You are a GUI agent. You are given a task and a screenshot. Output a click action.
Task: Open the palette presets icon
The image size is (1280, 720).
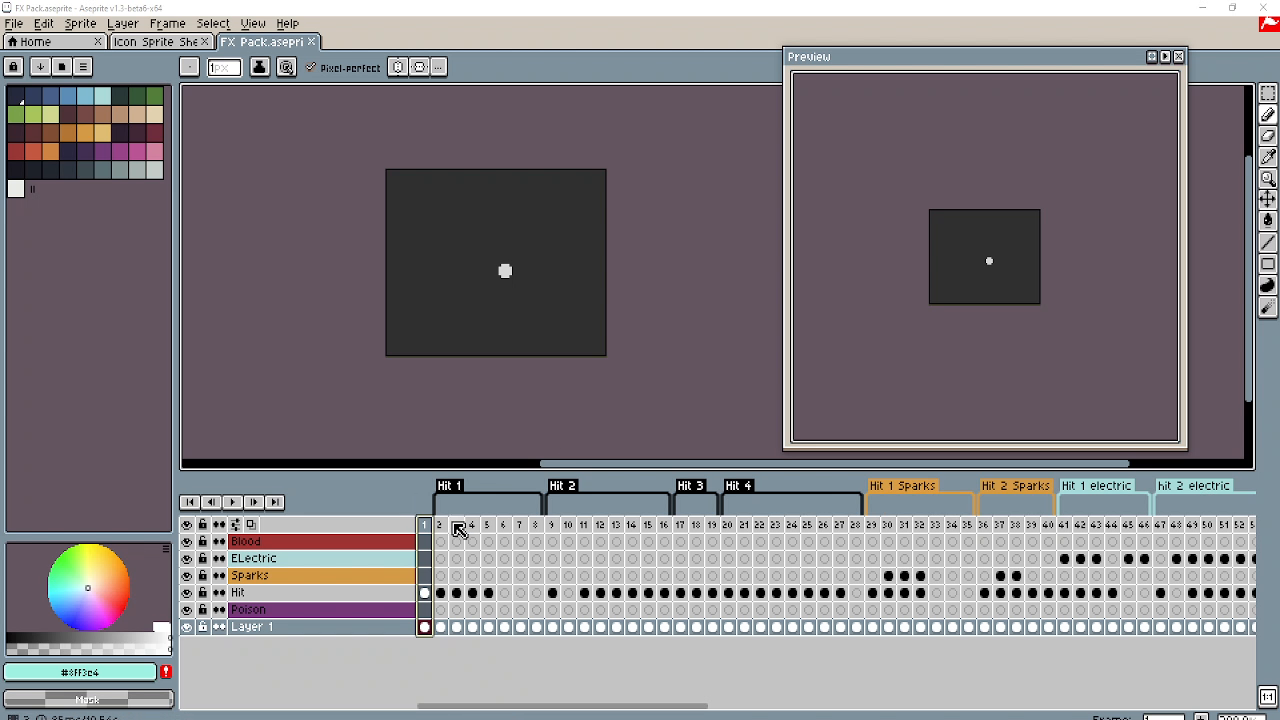pyautogui.click(x=61, y=67)
